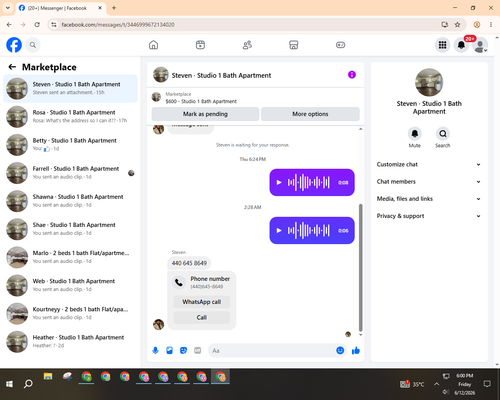Mute the conversation using the bell icon
Image resolution: width=500 pixels, height=400 pixels.
[415, 134]
